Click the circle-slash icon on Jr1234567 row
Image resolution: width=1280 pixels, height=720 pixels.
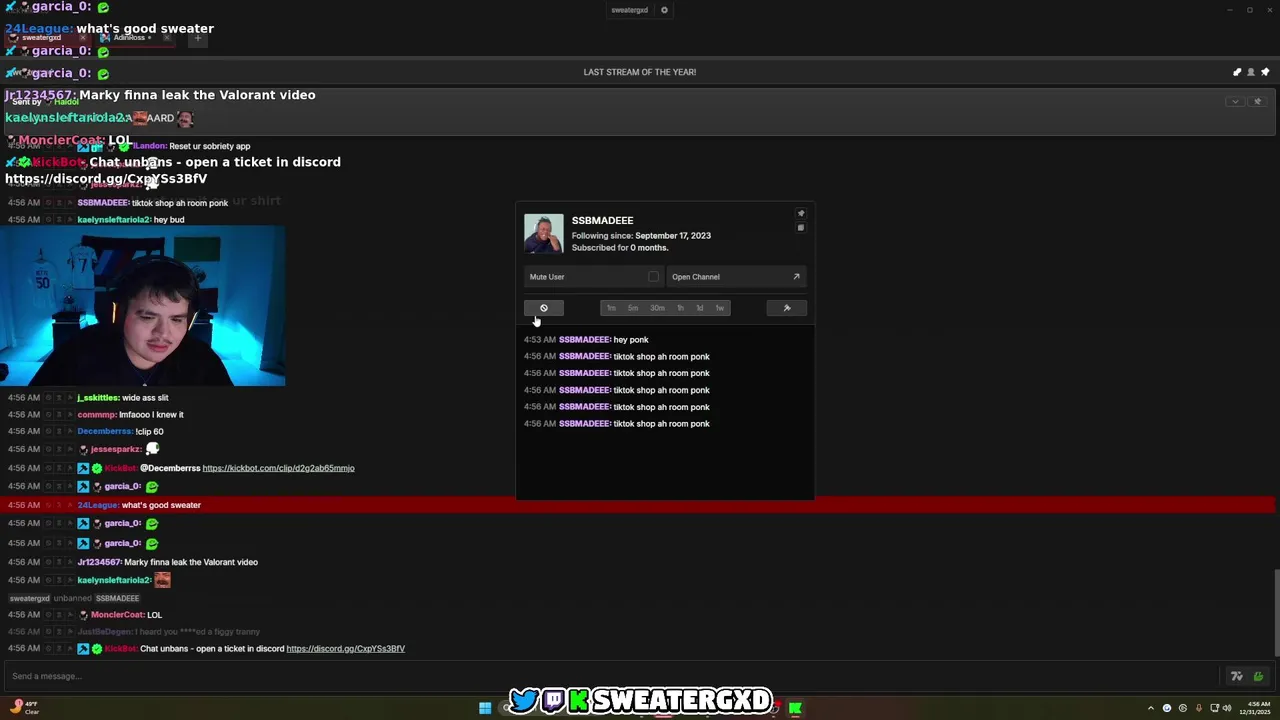click(47, 562)
